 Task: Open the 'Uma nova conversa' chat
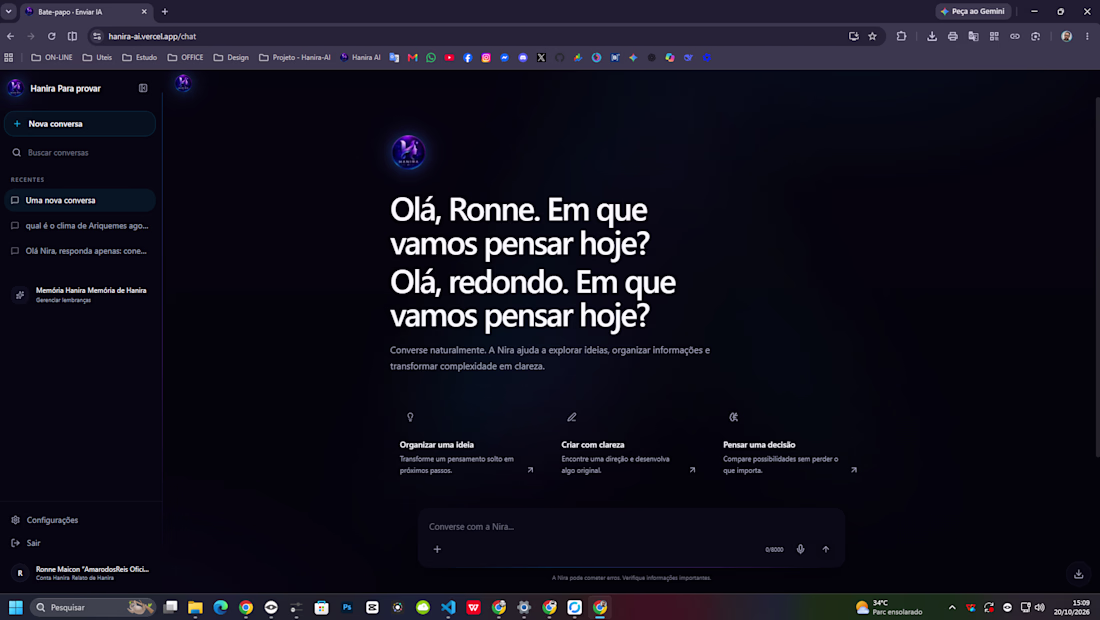[x=80, y=201]
